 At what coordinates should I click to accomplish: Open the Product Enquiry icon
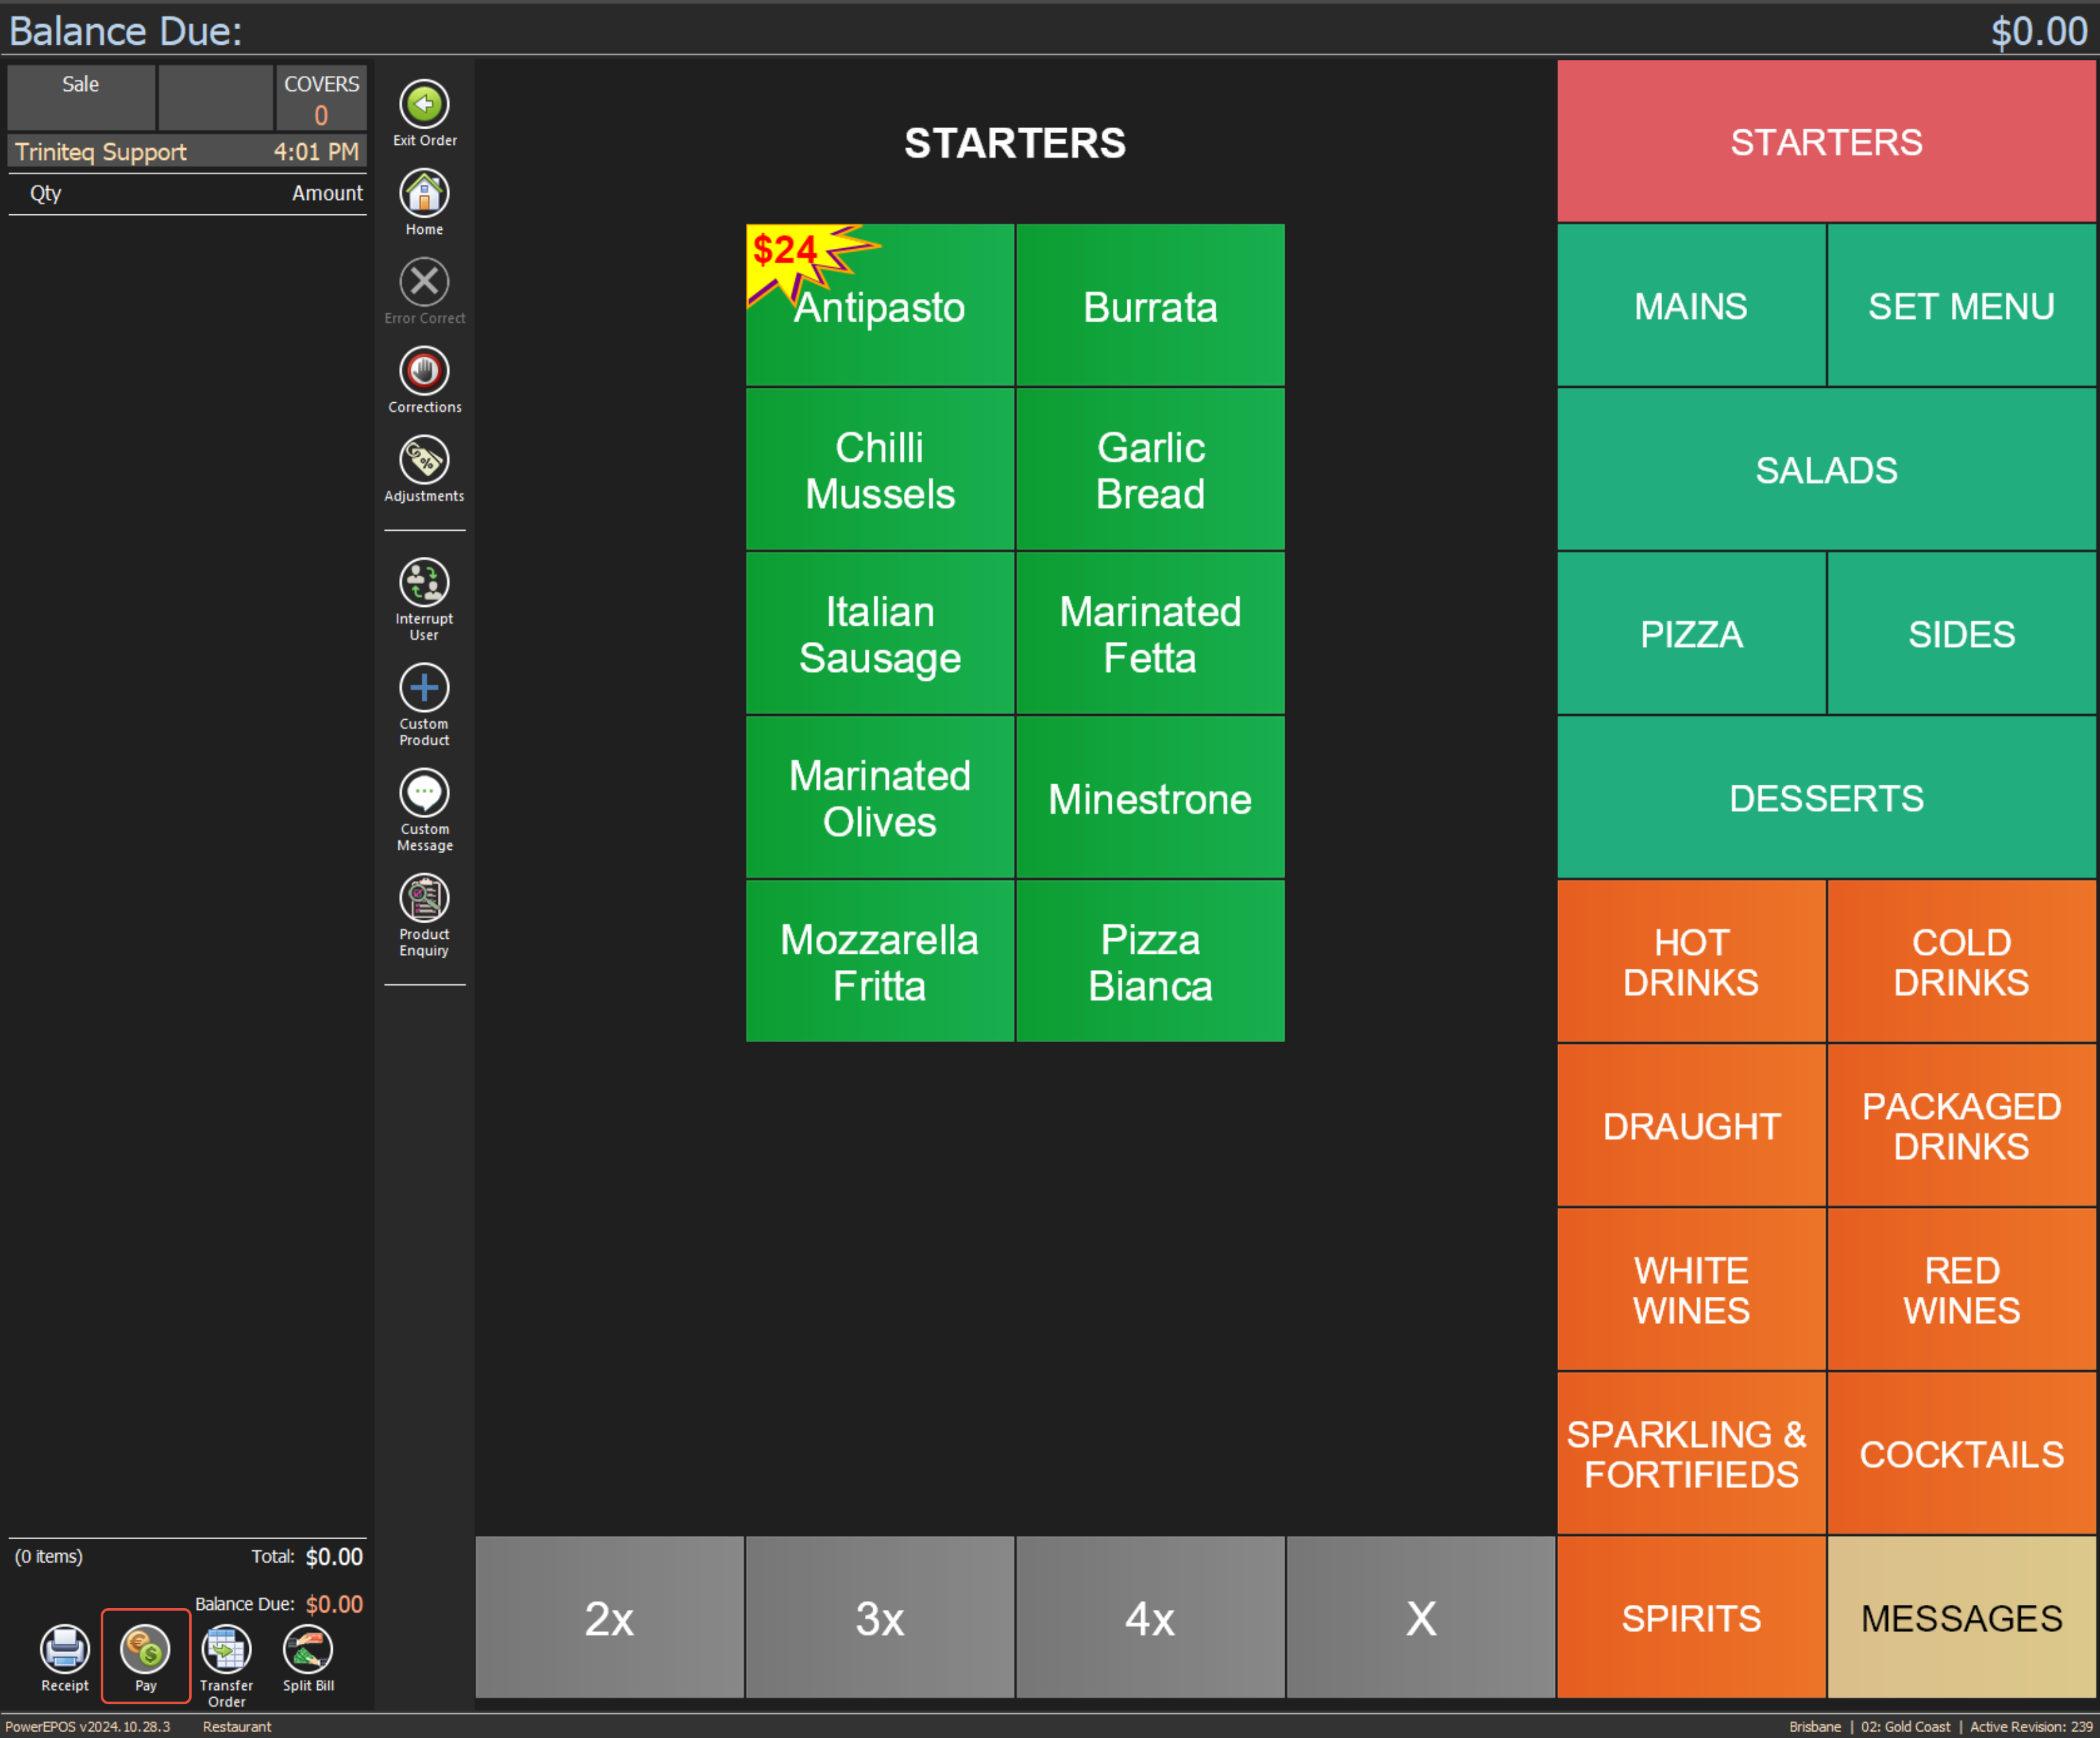[x=424, y=898]
